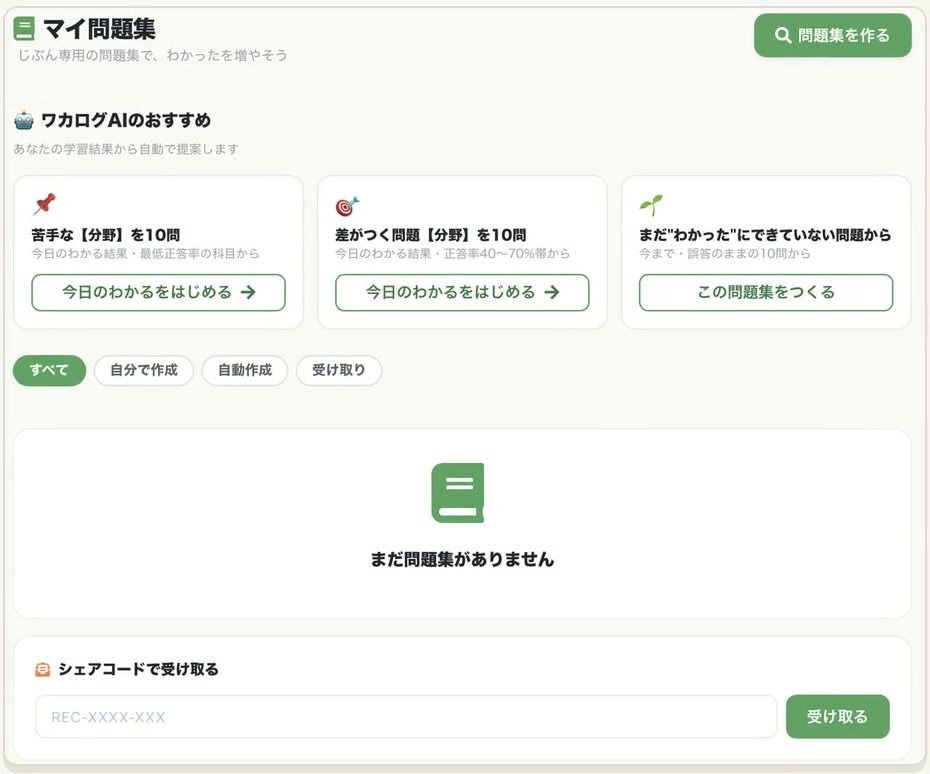Switch to the 自分で作成 filter tab

click(x=144, y=370)
